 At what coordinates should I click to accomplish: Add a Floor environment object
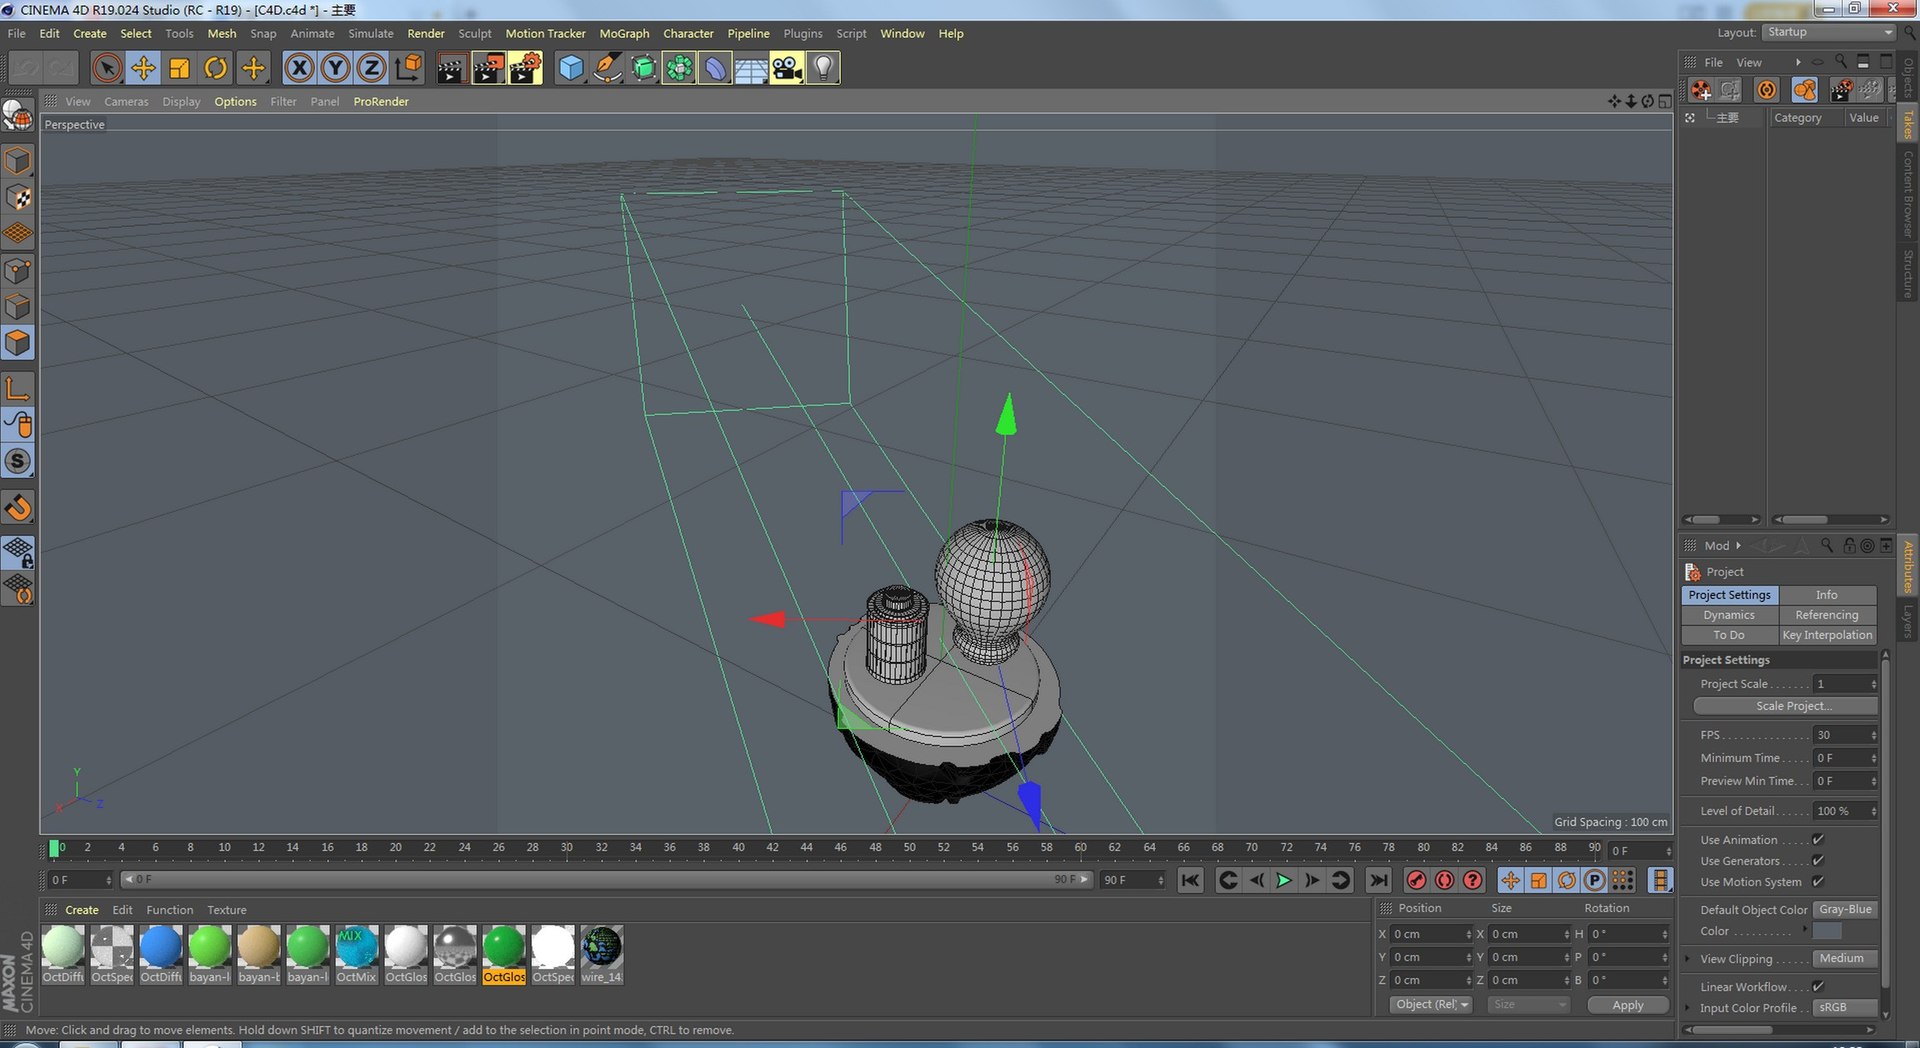click(751, 68)
